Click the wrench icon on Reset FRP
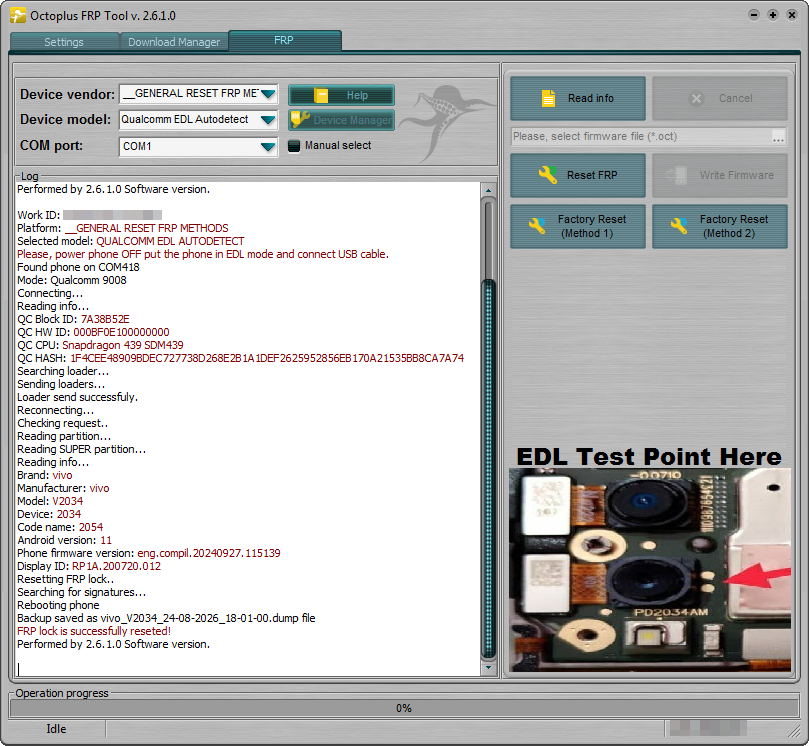The width and height of the screenshot is (809, 746). pyautogui.click(x=548, y=175)
